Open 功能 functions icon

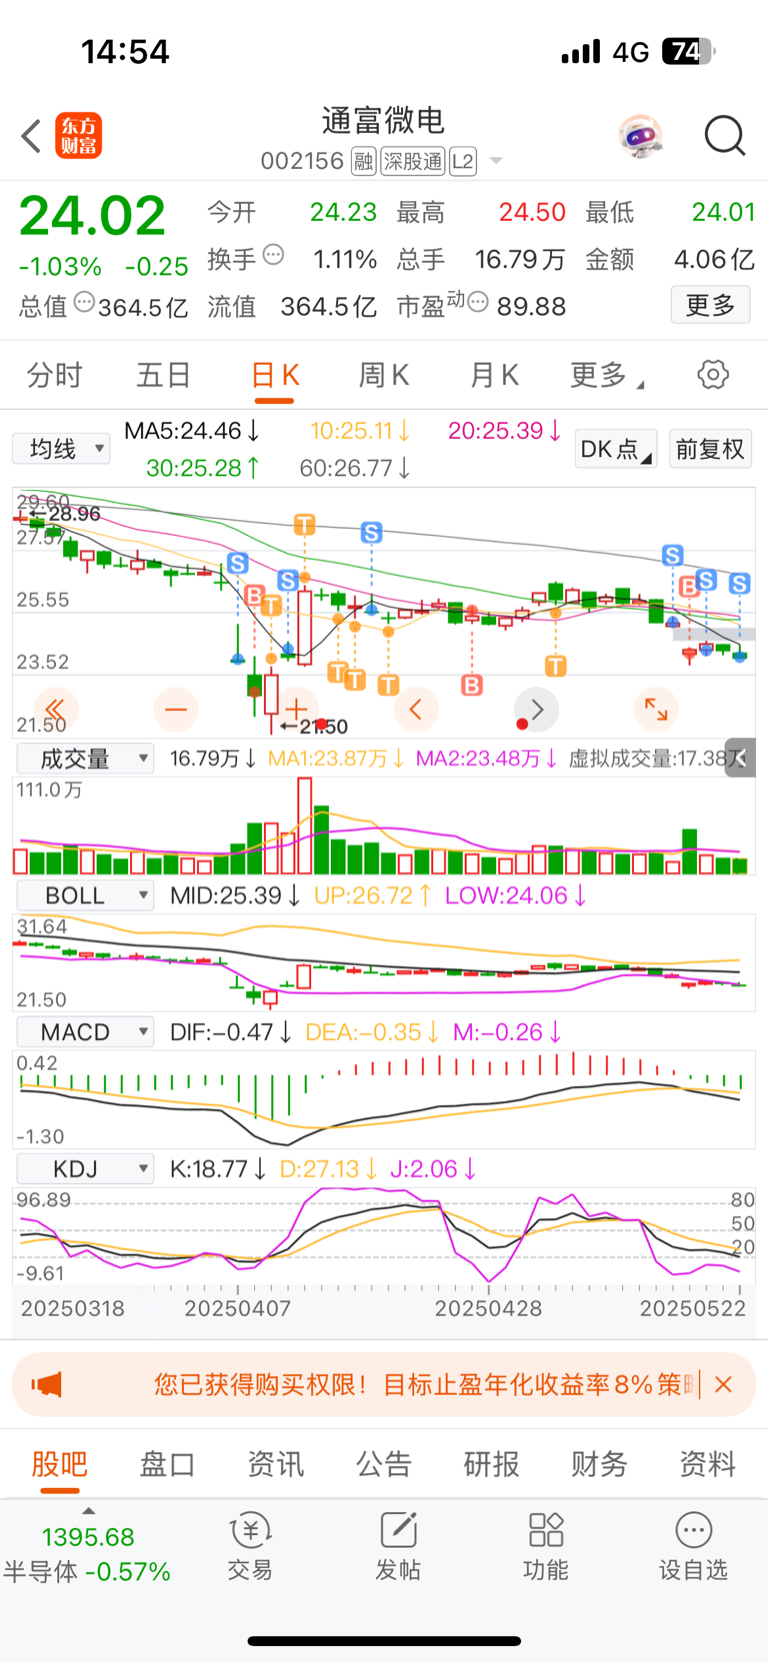[546, 1547]
